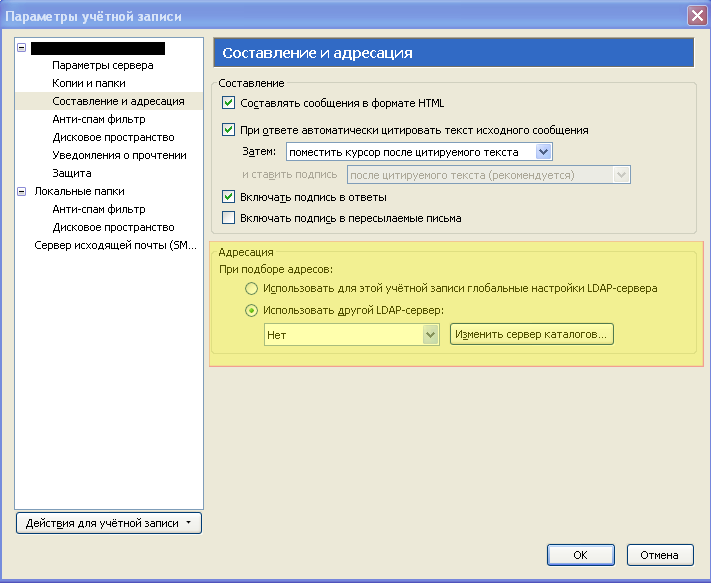Confirm the dialog with OK
711x583 pixels.
[x=580, y=555]
